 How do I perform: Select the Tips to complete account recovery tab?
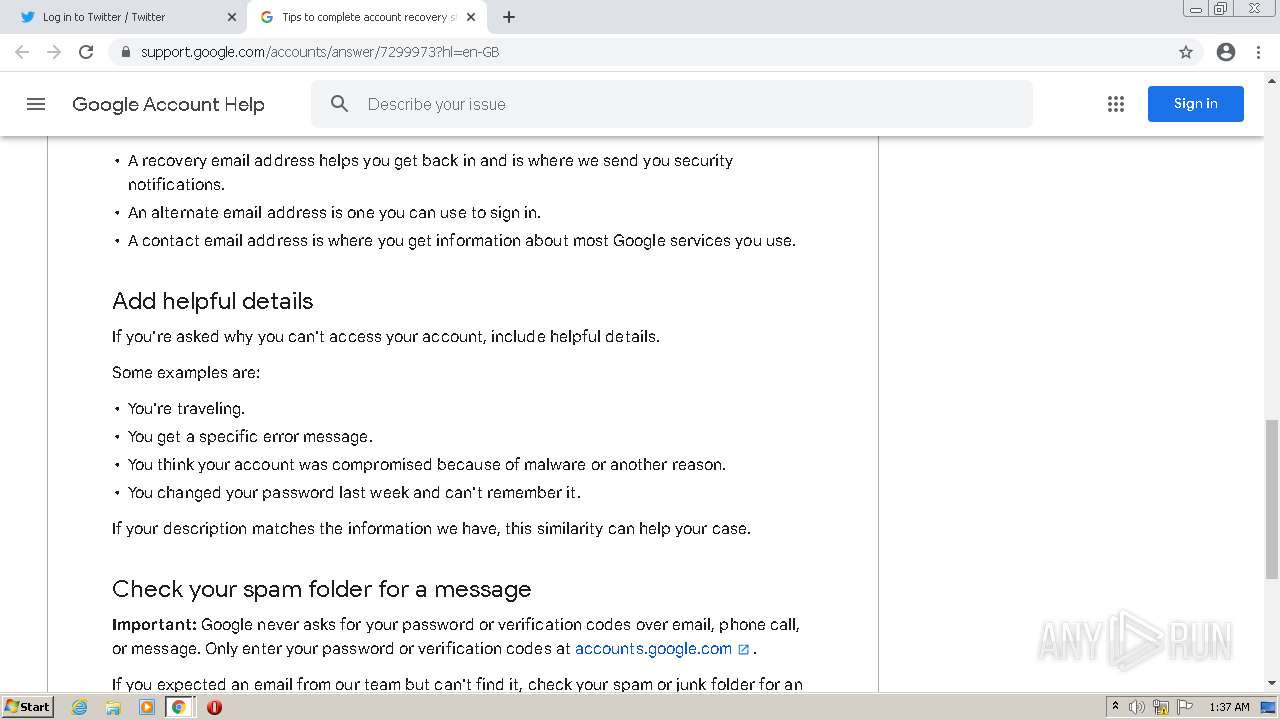pyautogui.click(x=368, y=17)
